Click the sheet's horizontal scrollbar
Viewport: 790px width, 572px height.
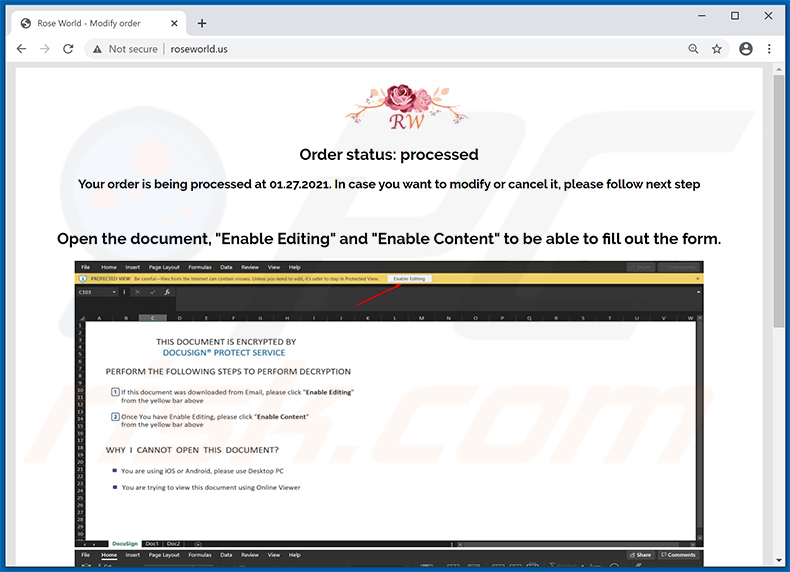[576, 544]
